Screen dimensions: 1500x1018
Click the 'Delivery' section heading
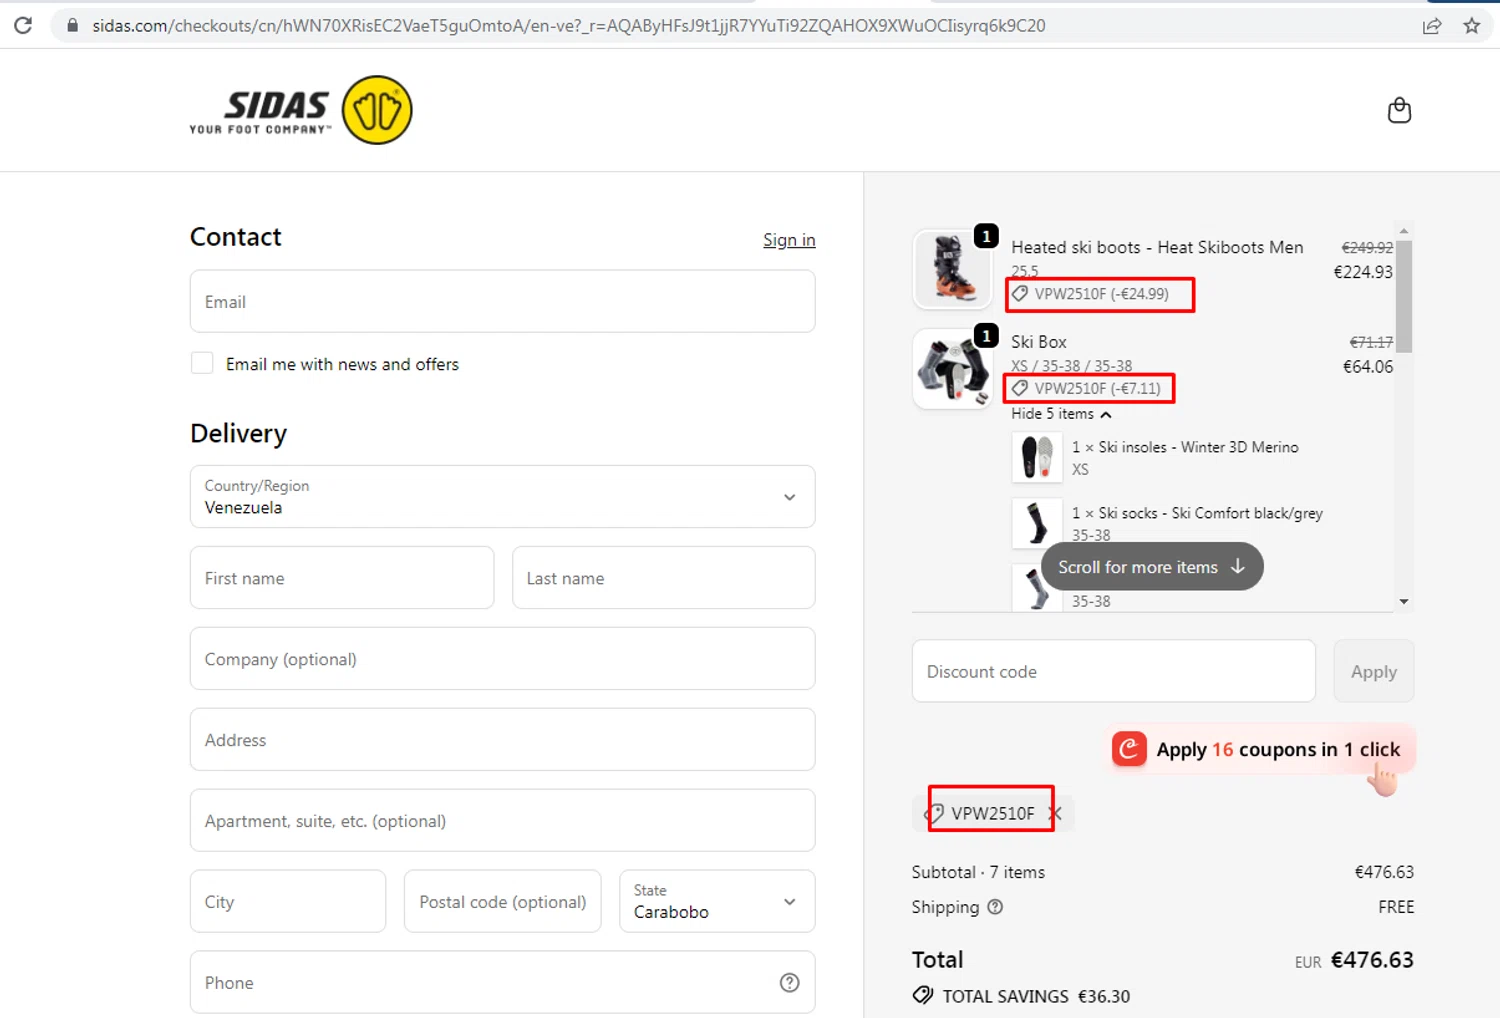click(x=238, y=433)
